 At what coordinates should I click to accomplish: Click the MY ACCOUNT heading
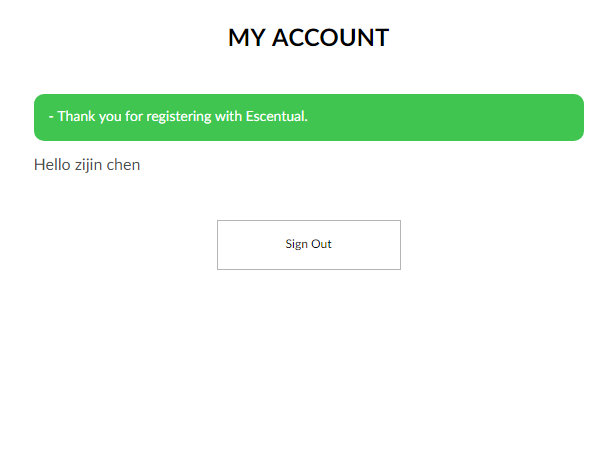[x=308, y=38]
